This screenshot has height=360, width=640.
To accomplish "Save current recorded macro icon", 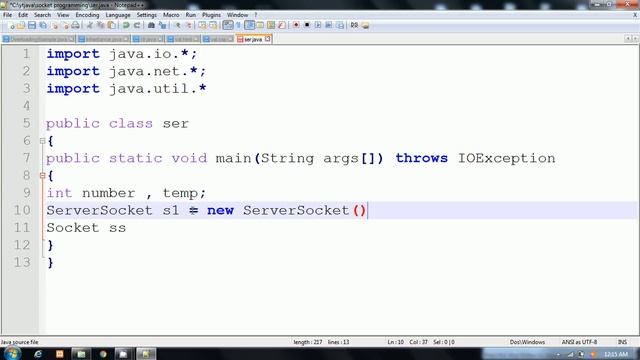I will (340, 25).
